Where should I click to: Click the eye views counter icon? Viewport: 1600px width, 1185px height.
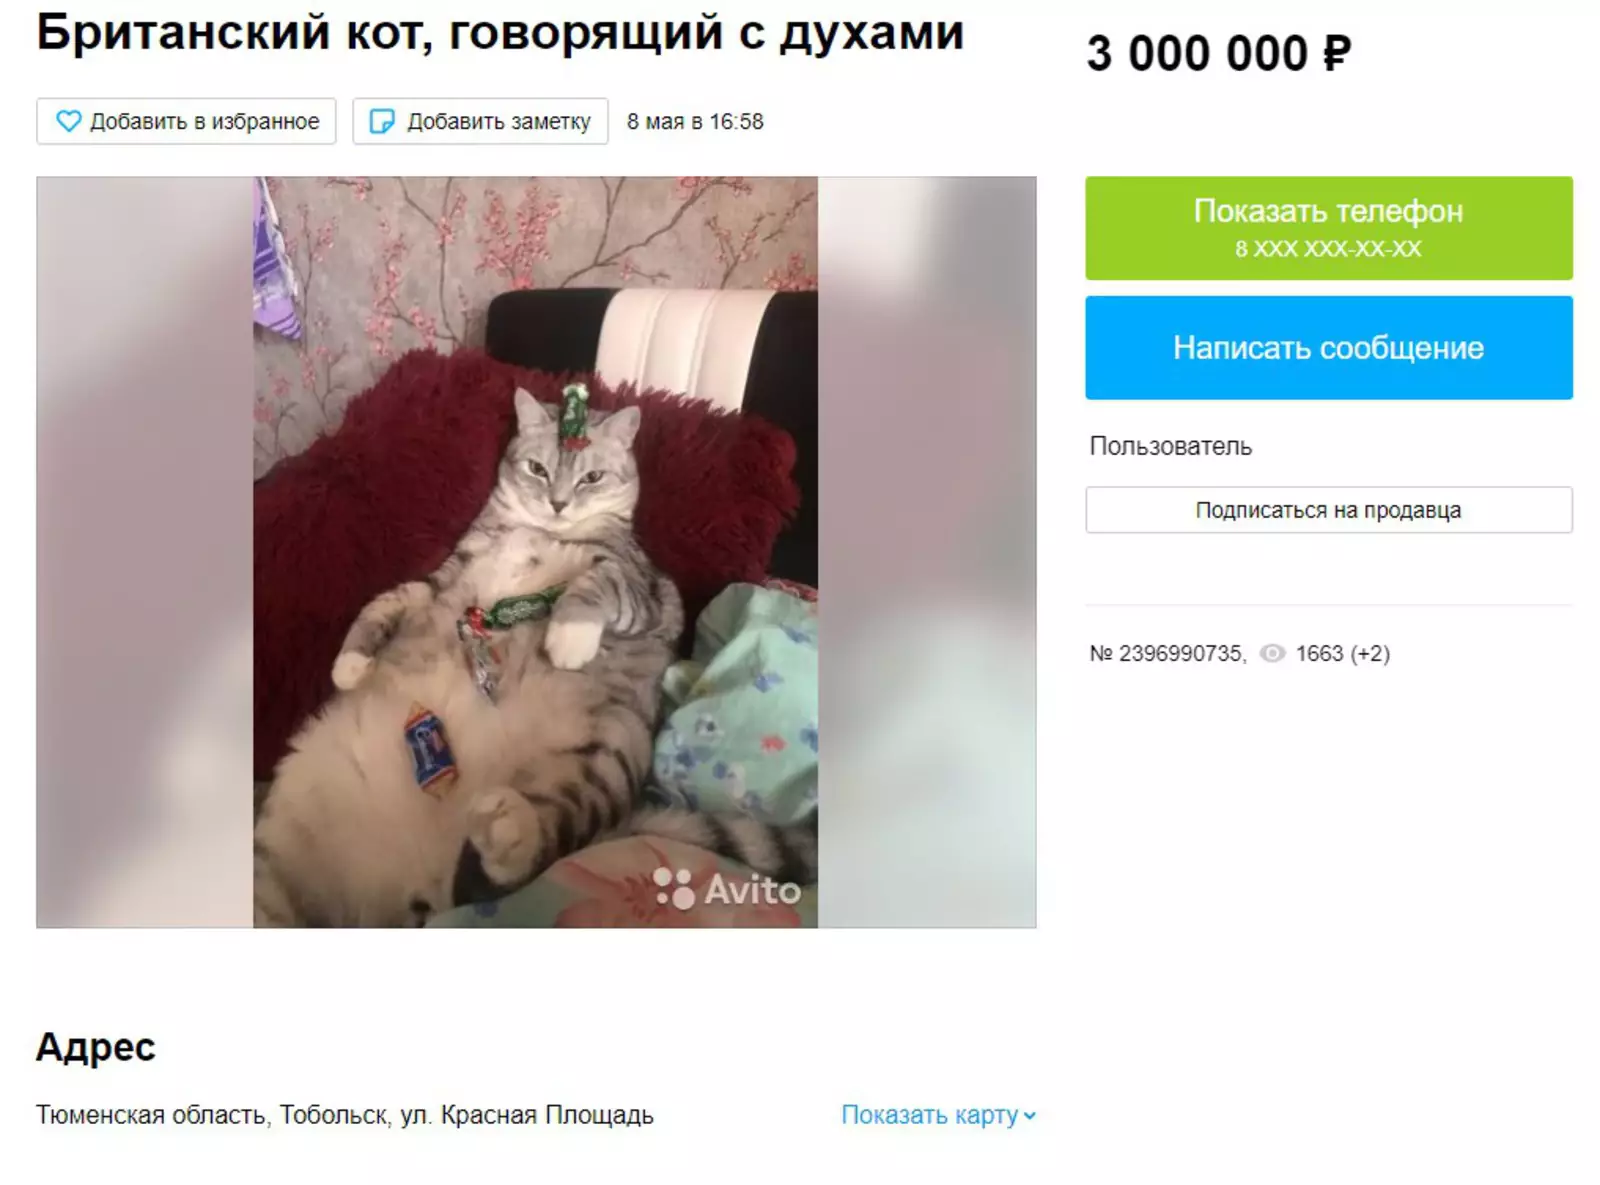[1272, 653]
